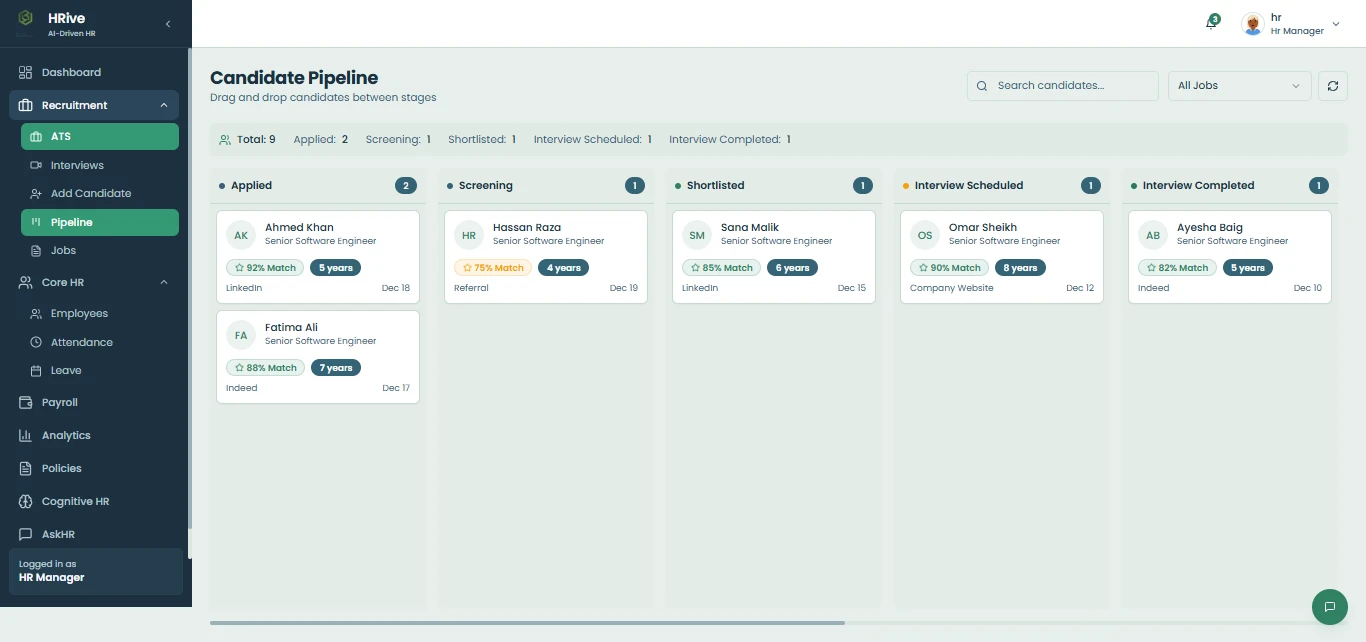Open Analytics in the sidebar
Screen dimensions: 1366x642
click(x=94, y=435)
